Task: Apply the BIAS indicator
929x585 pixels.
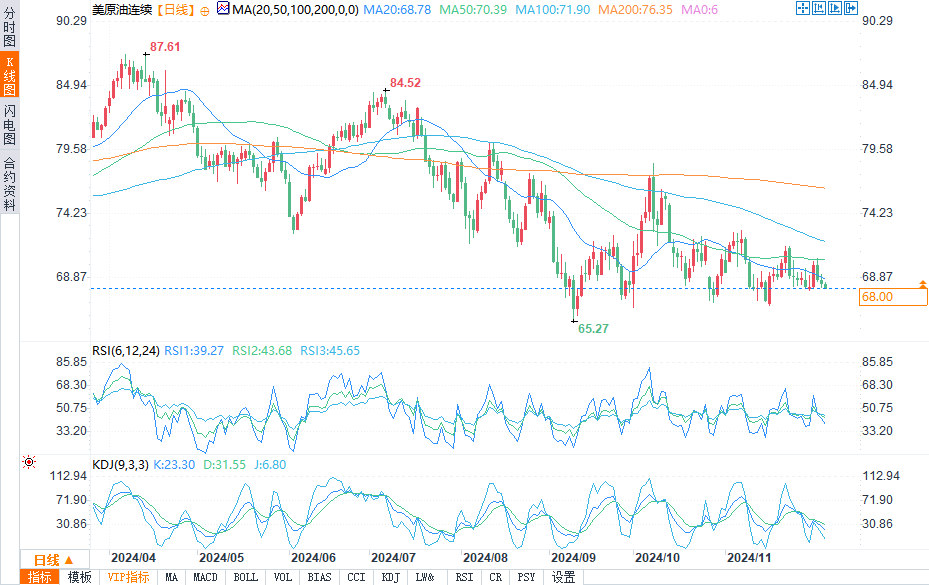Action: pyautogui.click(x=319, y=577)
